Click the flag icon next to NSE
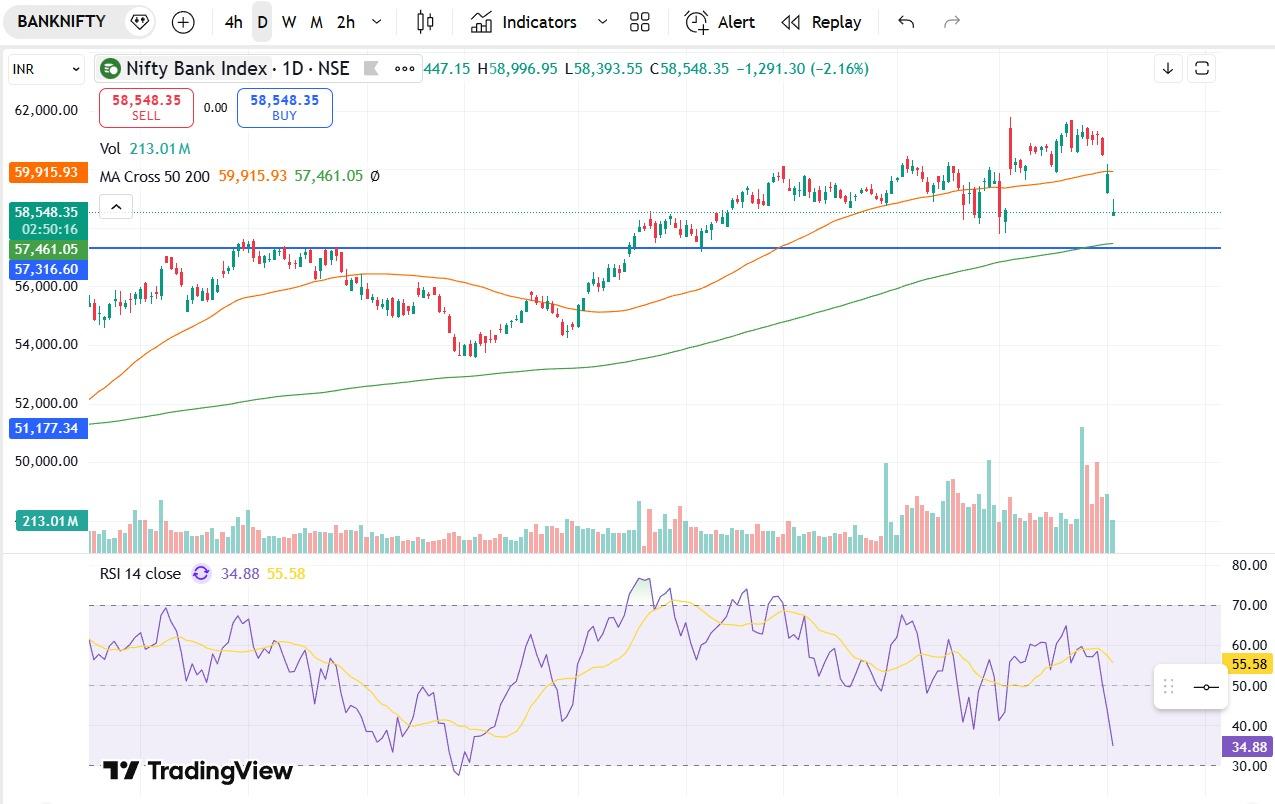Screen dimensions: 1275x804 coord(370,68)
